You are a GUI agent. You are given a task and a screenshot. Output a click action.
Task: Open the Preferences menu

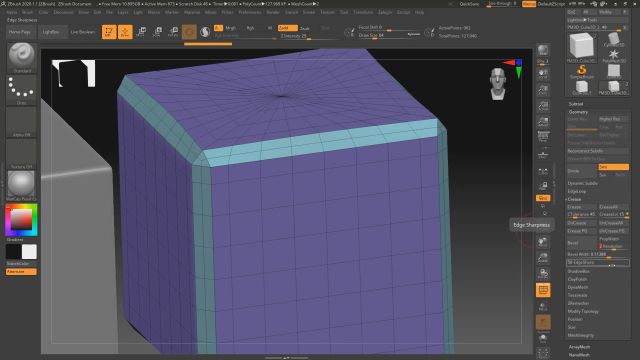250,13
